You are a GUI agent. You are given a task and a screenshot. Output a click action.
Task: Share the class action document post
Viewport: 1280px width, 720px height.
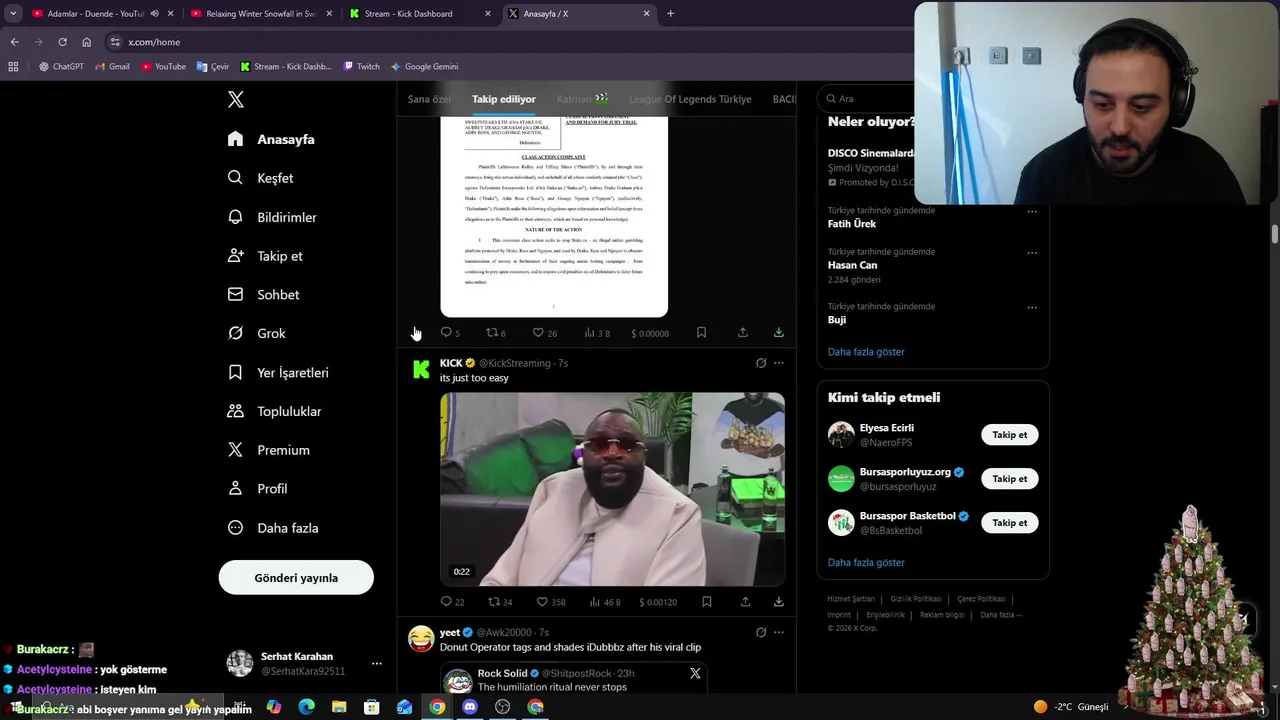[743, 333]
